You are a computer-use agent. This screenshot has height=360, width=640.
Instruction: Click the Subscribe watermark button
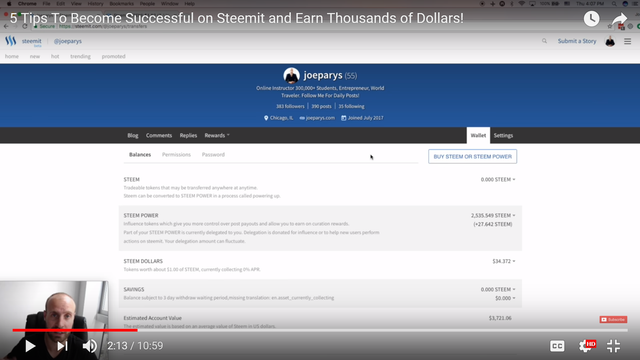pos(613,320)
